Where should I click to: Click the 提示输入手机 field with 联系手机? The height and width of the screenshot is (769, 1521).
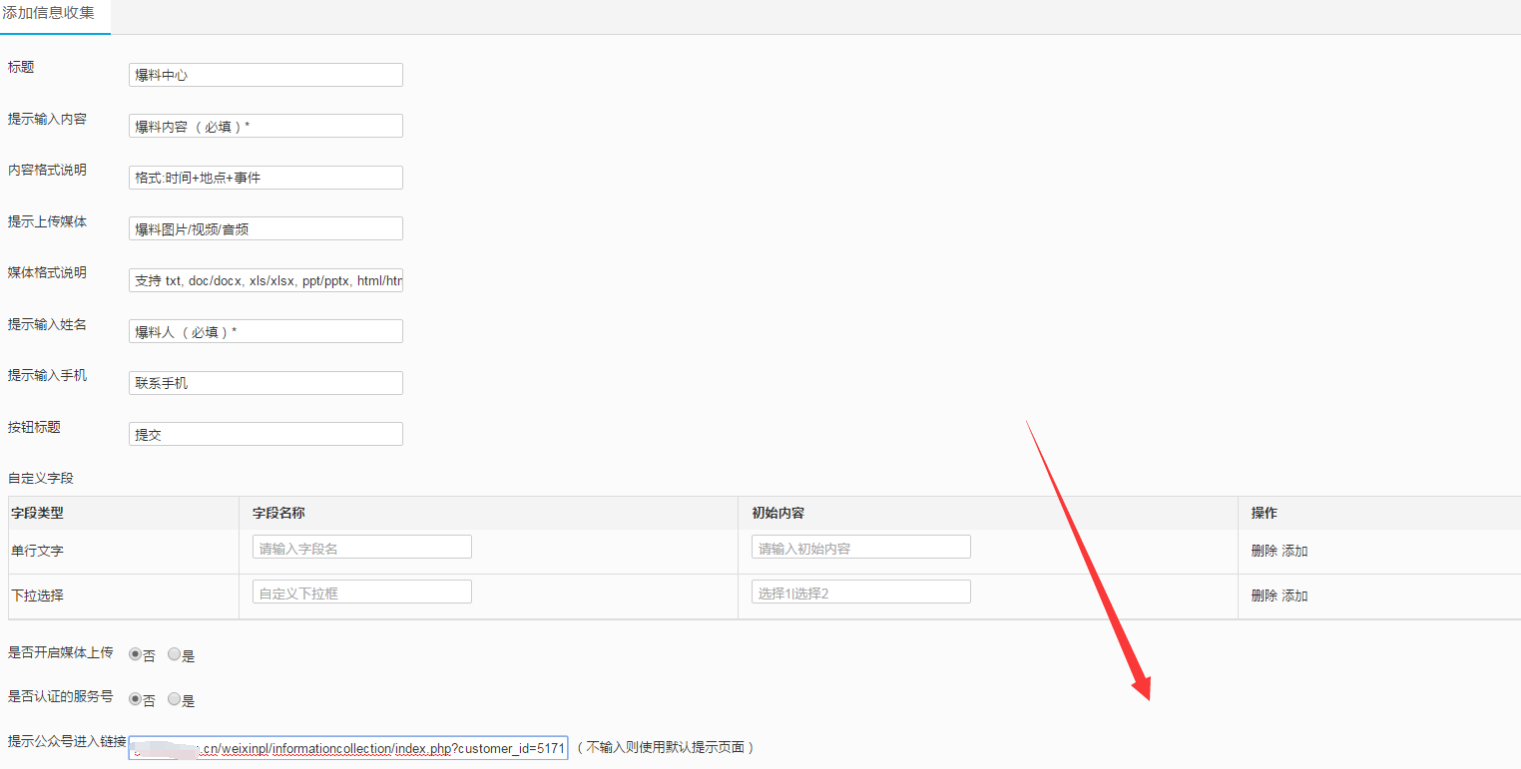265,383
